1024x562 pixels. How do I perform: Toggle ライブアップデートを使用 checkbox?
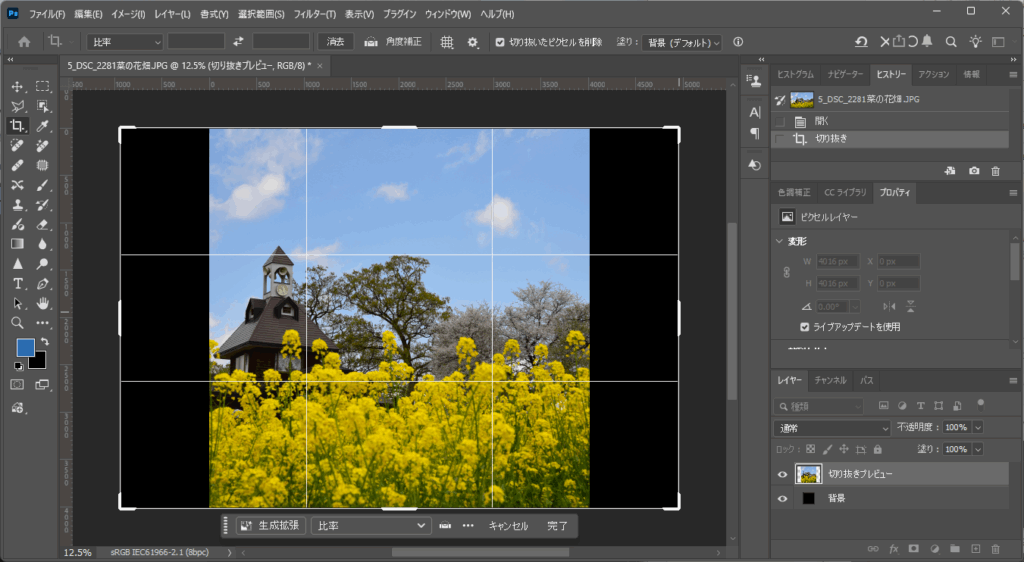click(805, 327)
